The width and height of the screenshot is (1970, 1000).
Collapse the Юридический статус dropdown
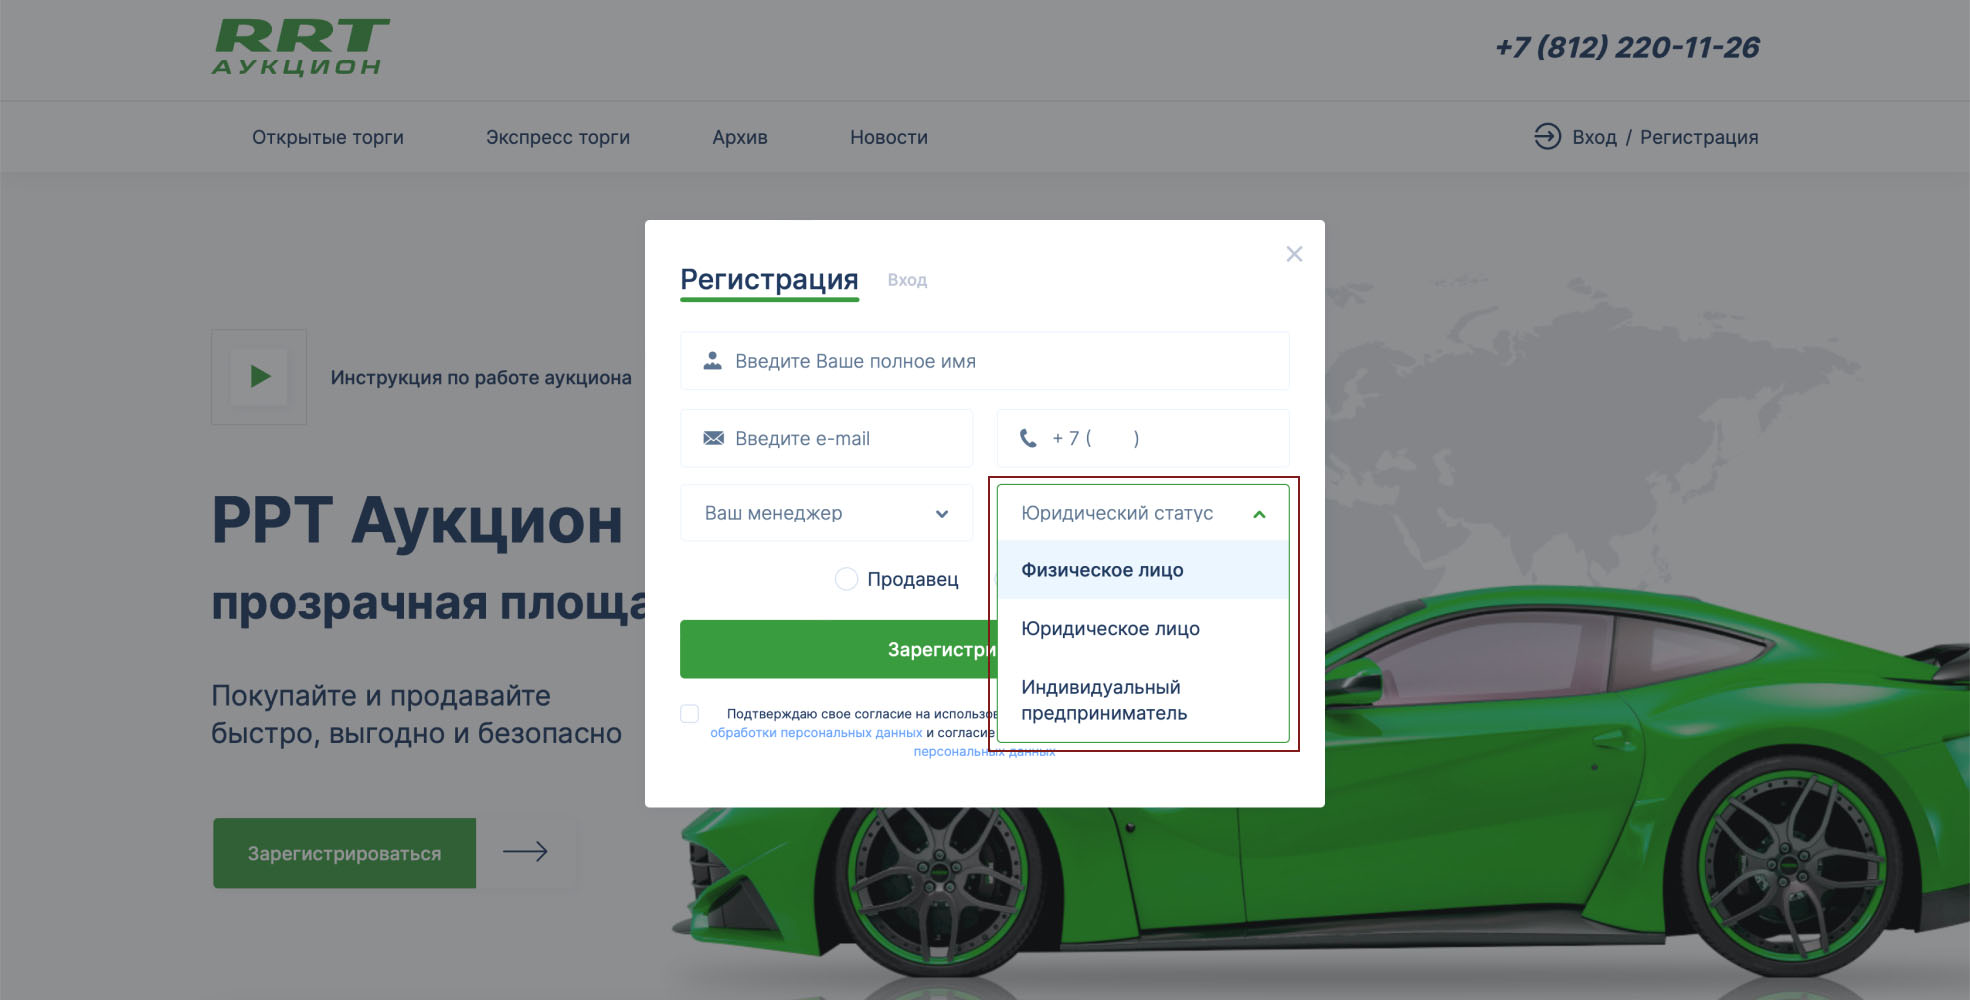pos(1143,513)
